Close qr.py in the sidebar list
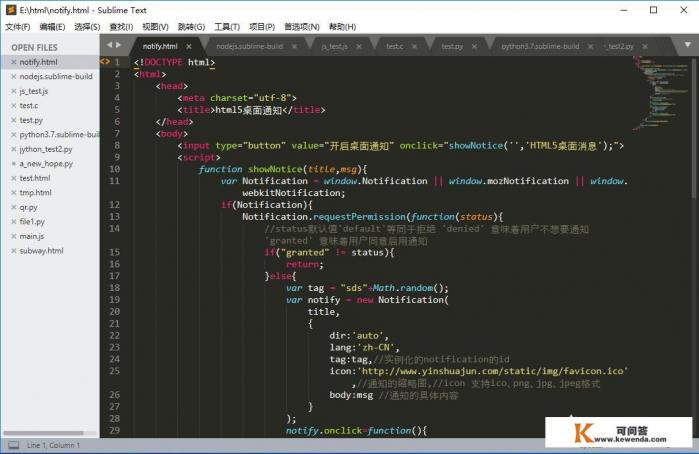Screen dimensions: 699x454 (14, 207)
